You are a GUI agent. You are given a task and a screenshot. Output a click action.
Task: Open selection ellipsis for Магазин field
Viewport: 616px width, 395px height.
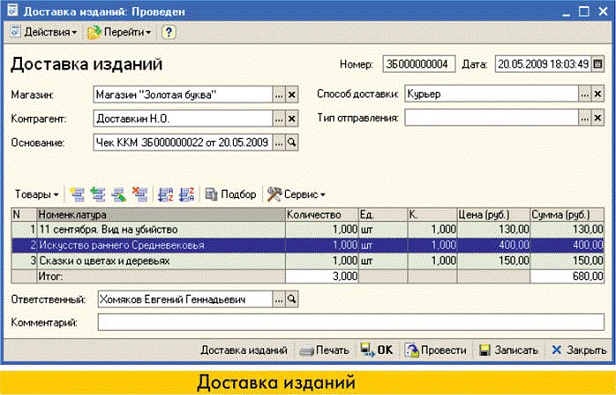(x=279, y=95)
